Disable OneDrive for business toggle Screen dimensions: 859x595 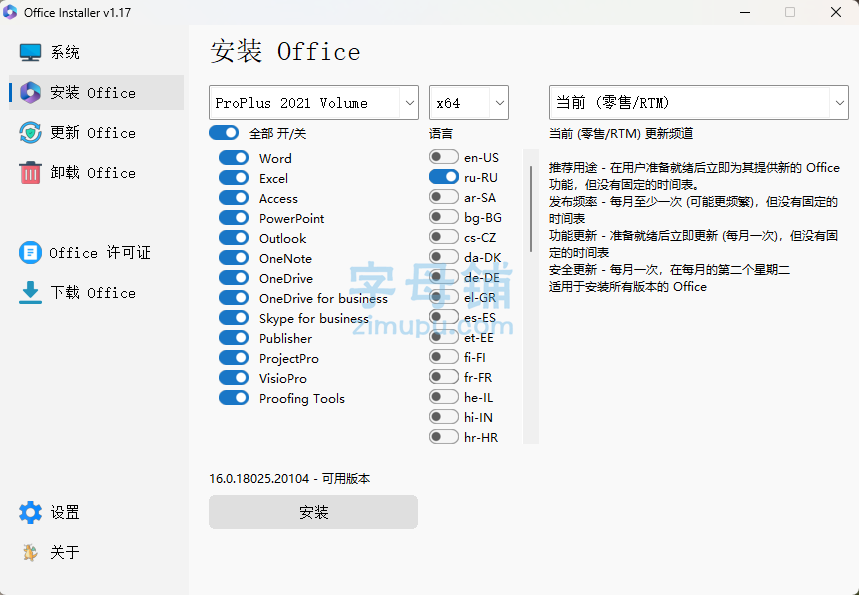tap(234, 298)
